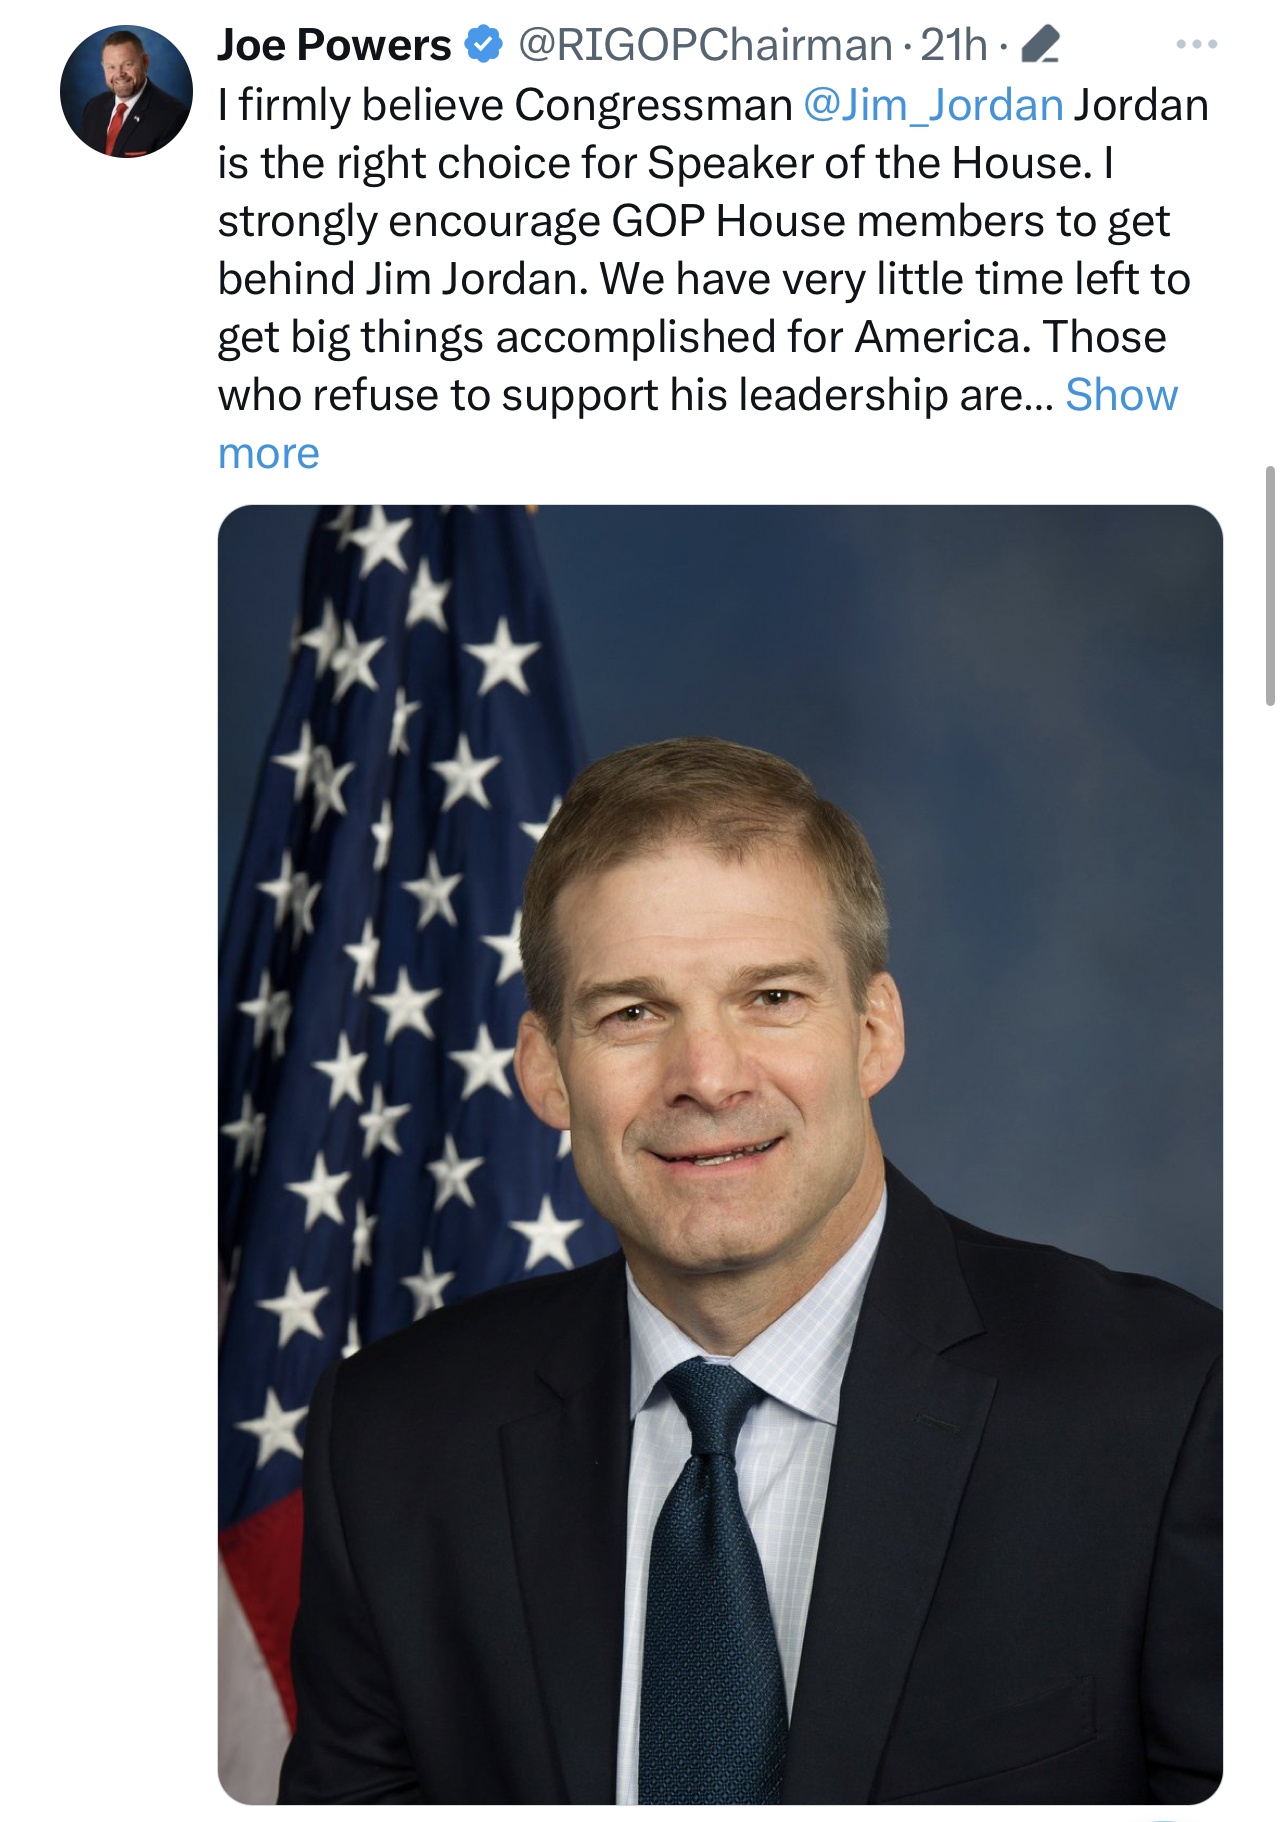Image resolution: width=1284 pixels, height=1822 pixels.
Task: Click the 21h post timestamp
Action: [x=953, y=45]
